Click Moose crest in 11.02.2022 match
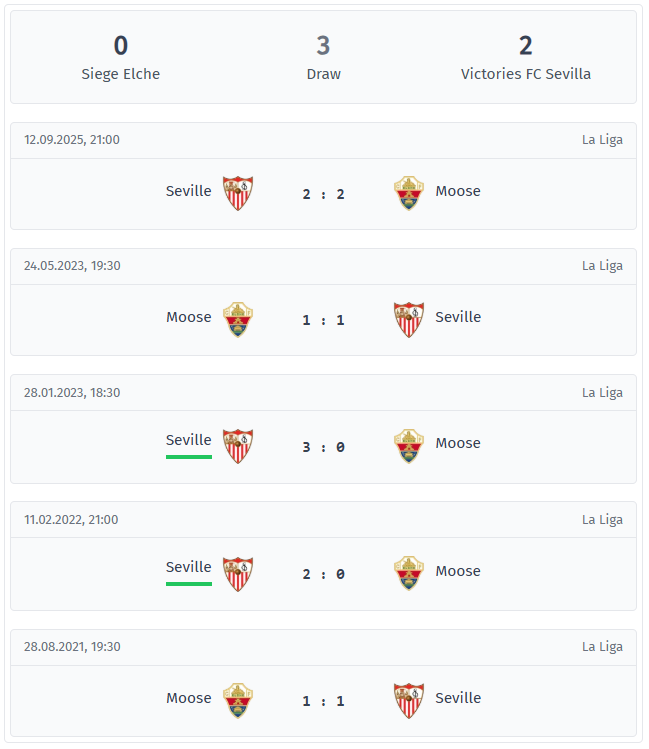Viewport: 649px width, 749px height. coord(409,573)
